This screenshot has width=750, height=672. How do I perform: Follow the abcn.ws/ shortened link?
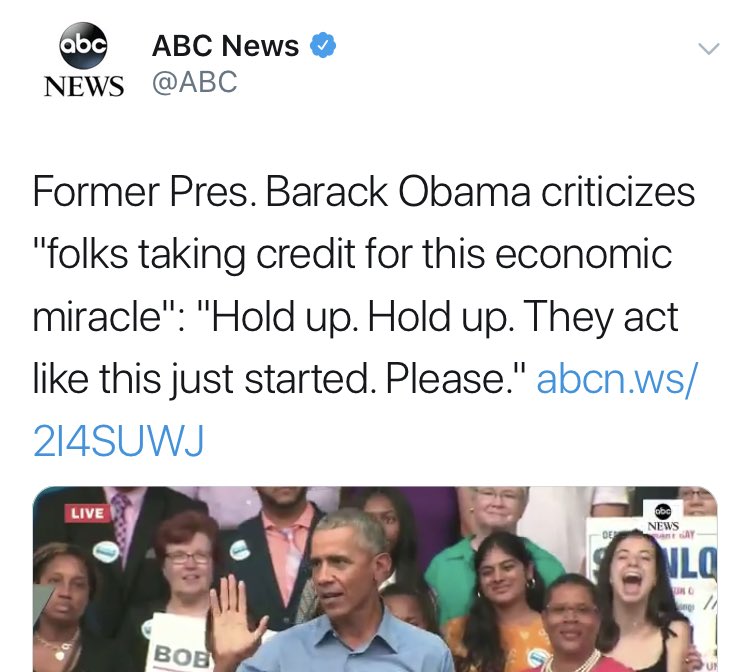tap(618, 378)
